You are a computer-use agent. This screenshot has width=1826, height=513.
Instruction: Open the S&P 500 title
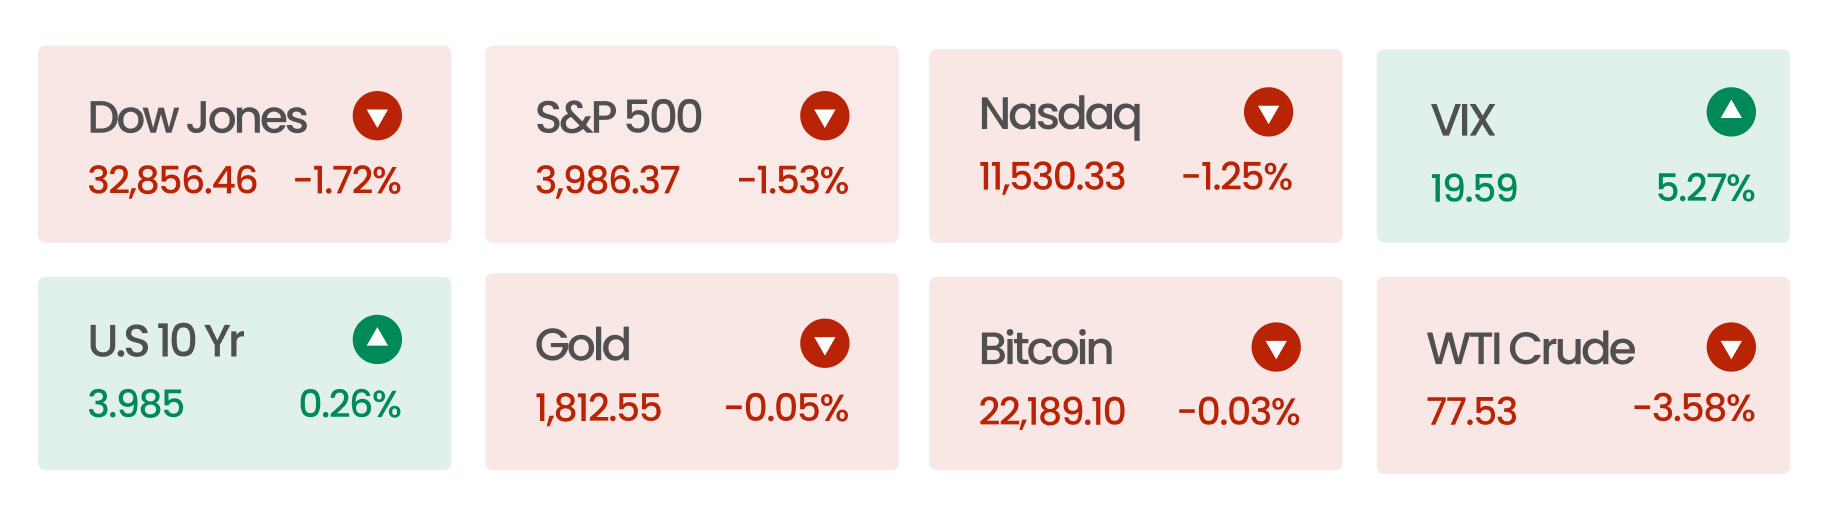click(618, 117)
